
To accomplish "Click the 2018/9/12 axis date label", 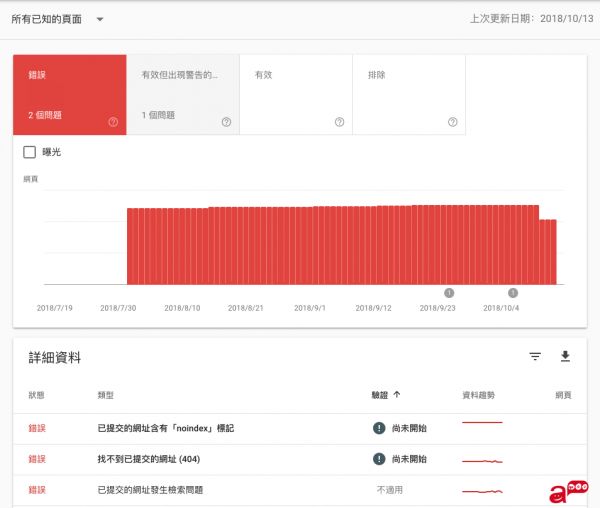I will tap(373, 308).
